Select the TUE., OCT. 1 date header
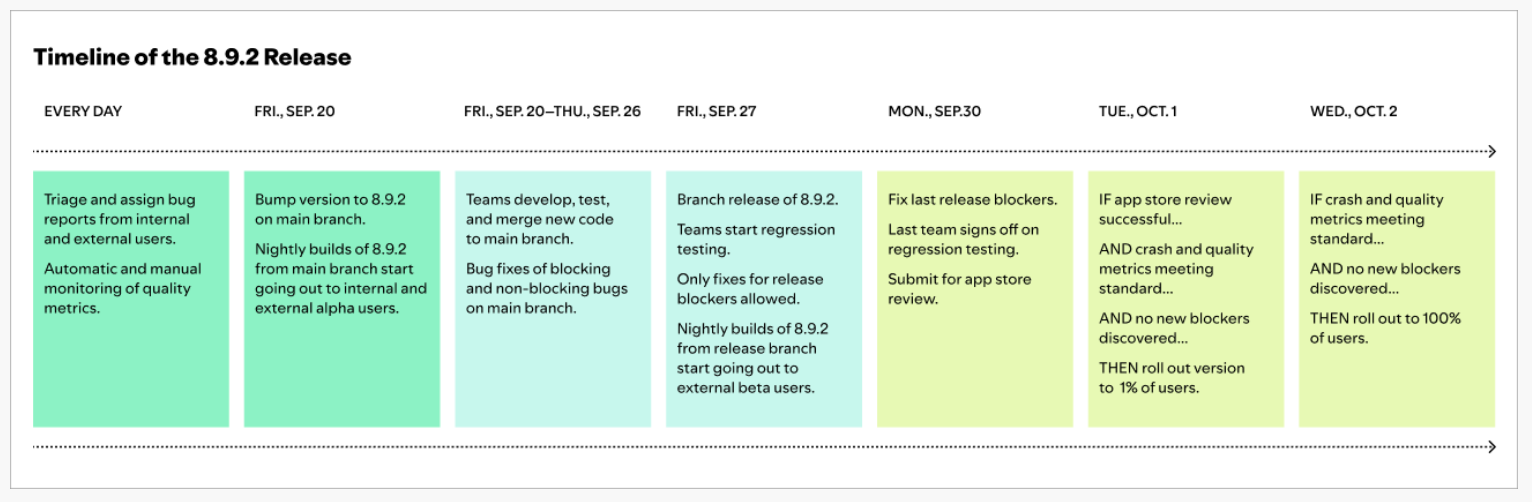The width and height of the screenshot is (1532, 502). [x=1138, y=111]
